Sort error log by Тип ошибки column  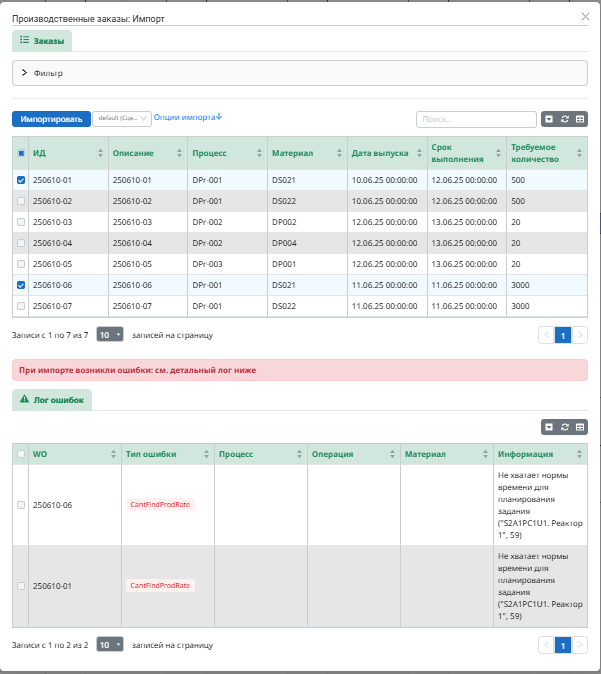click(166, 454)
